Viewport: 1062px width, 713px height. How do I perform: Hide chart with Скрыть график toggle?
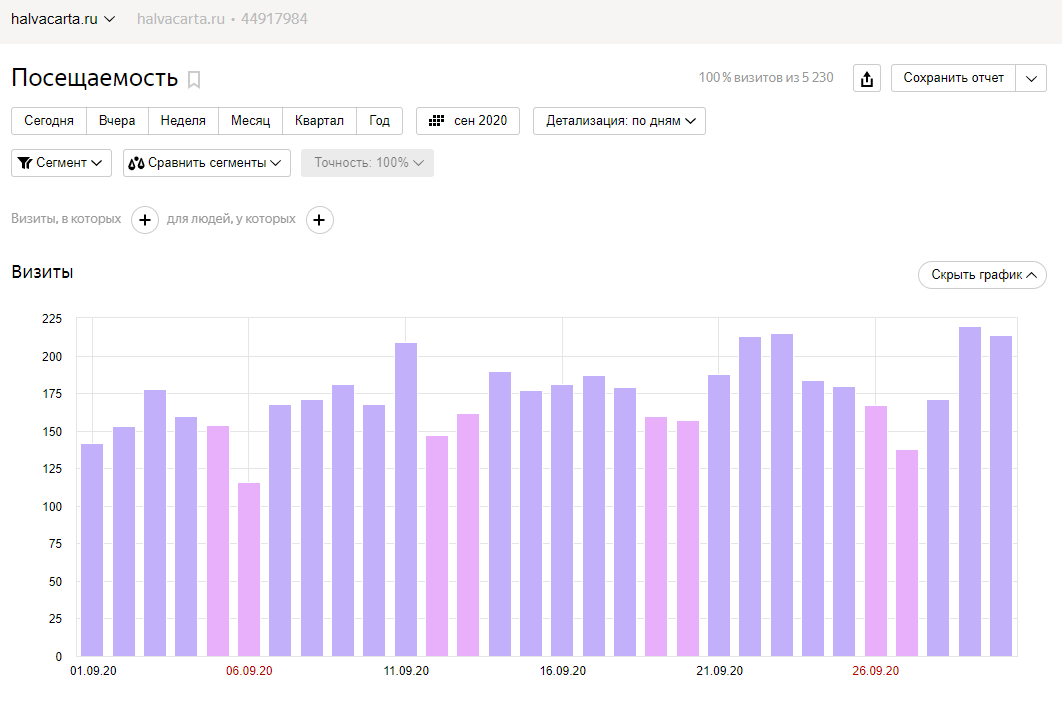pos(981,275)
